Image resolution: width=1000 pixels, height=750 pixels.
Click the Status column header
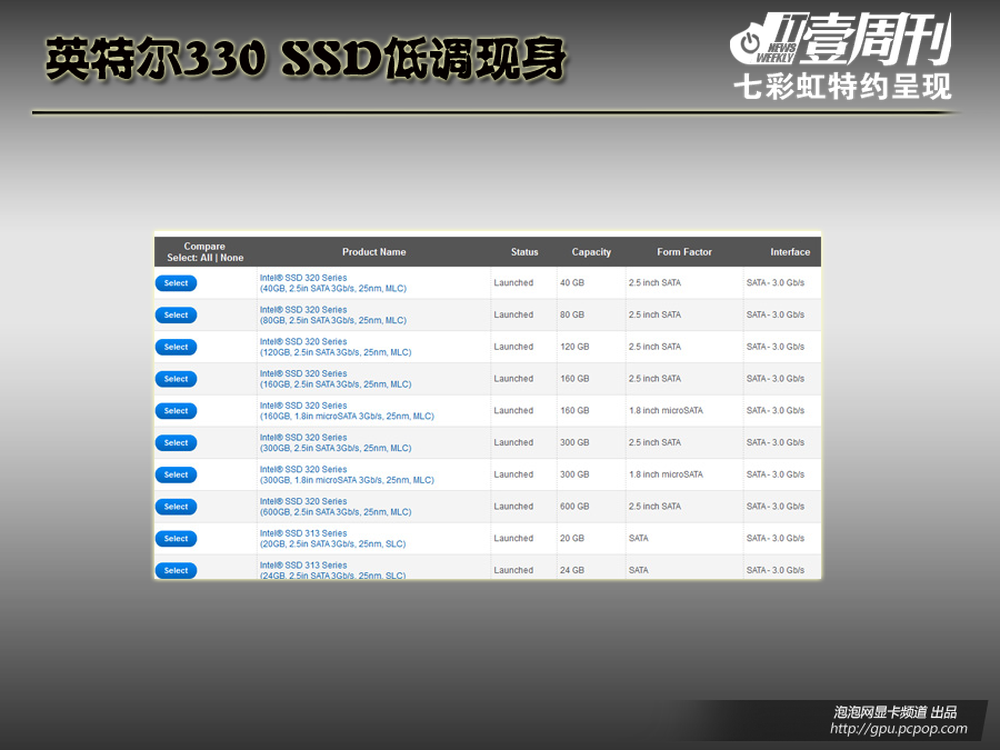(524, 252)
